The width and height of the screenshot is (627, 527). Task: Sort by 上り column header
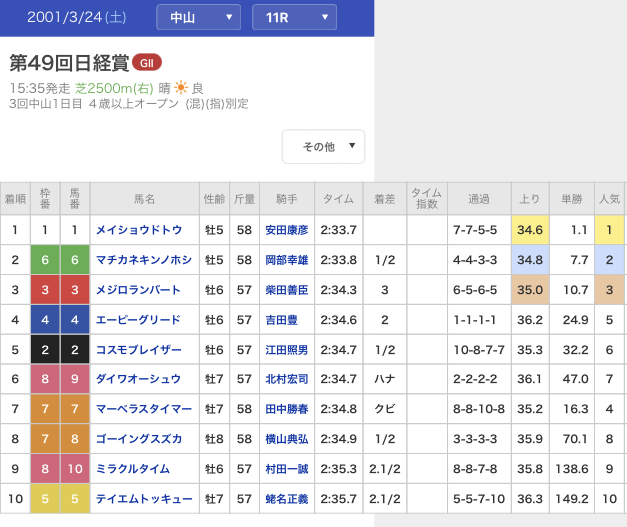click(x=530, y=199)
